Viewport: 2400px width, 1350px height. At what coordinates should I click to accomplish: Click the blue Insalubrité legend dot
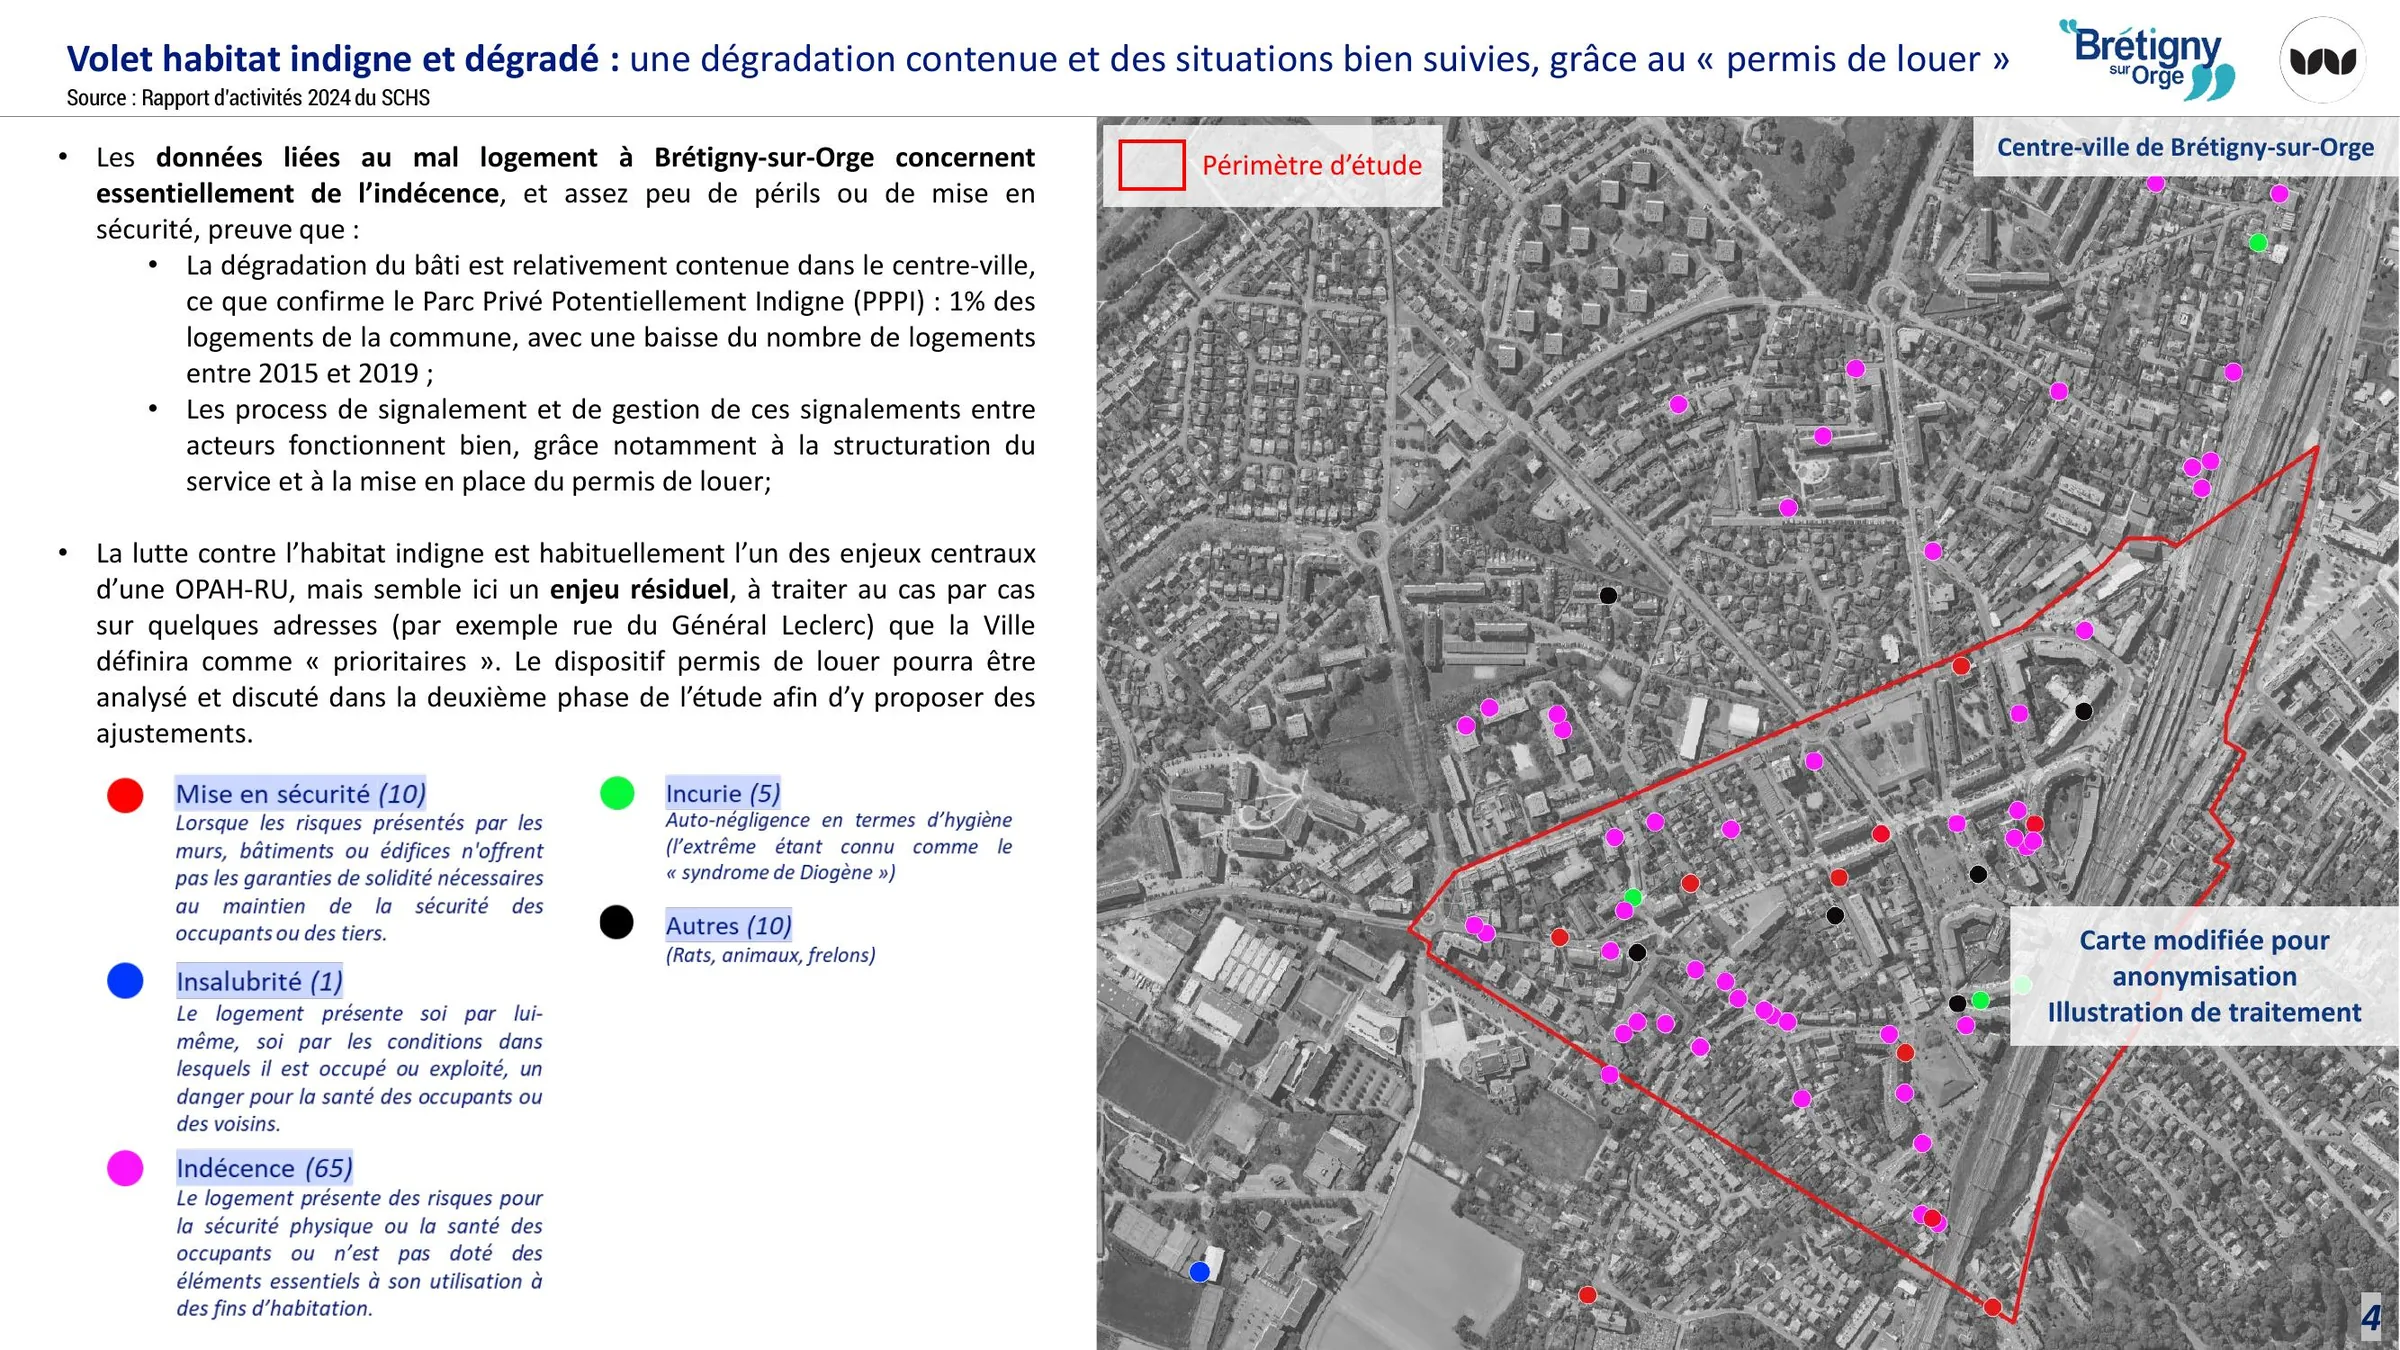coord(125,980)
